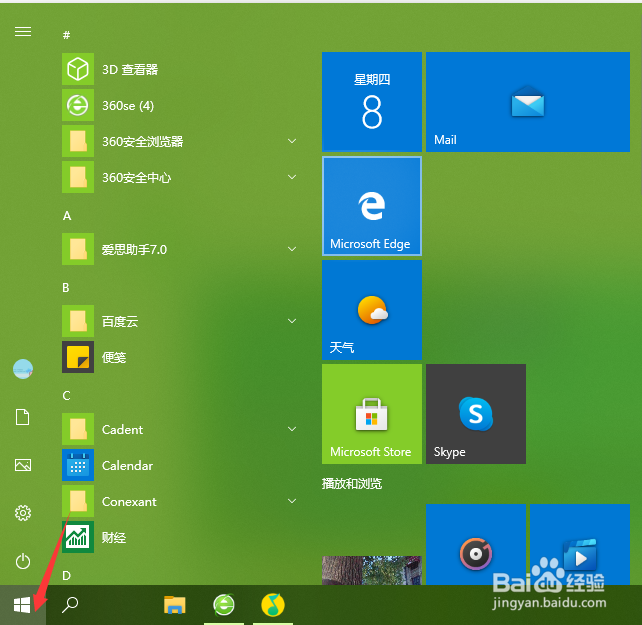Open File Explorer on the taskbar
This screenshot has height=625, width=642.
[x=175, y=605]
